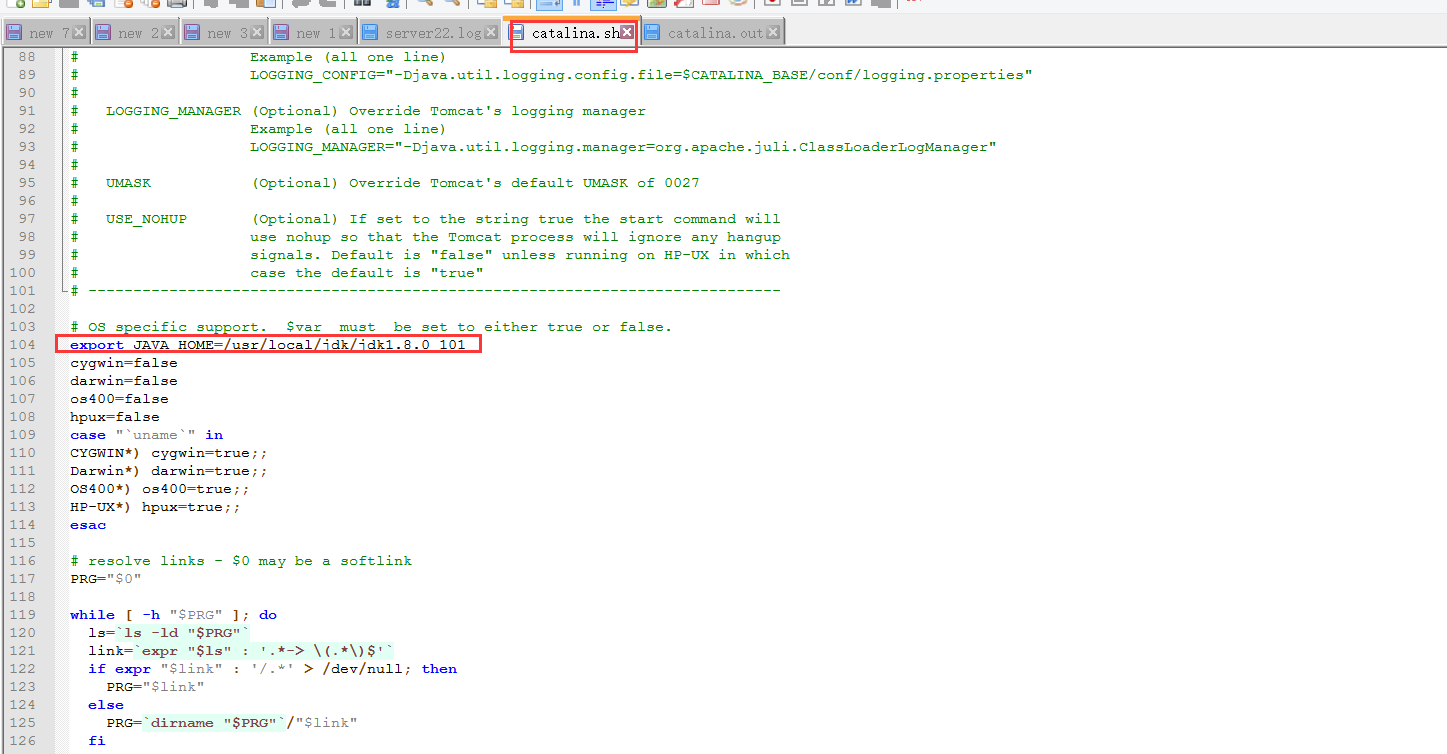Click the 'signals. Default is "false"' comment line

[520, 255]
